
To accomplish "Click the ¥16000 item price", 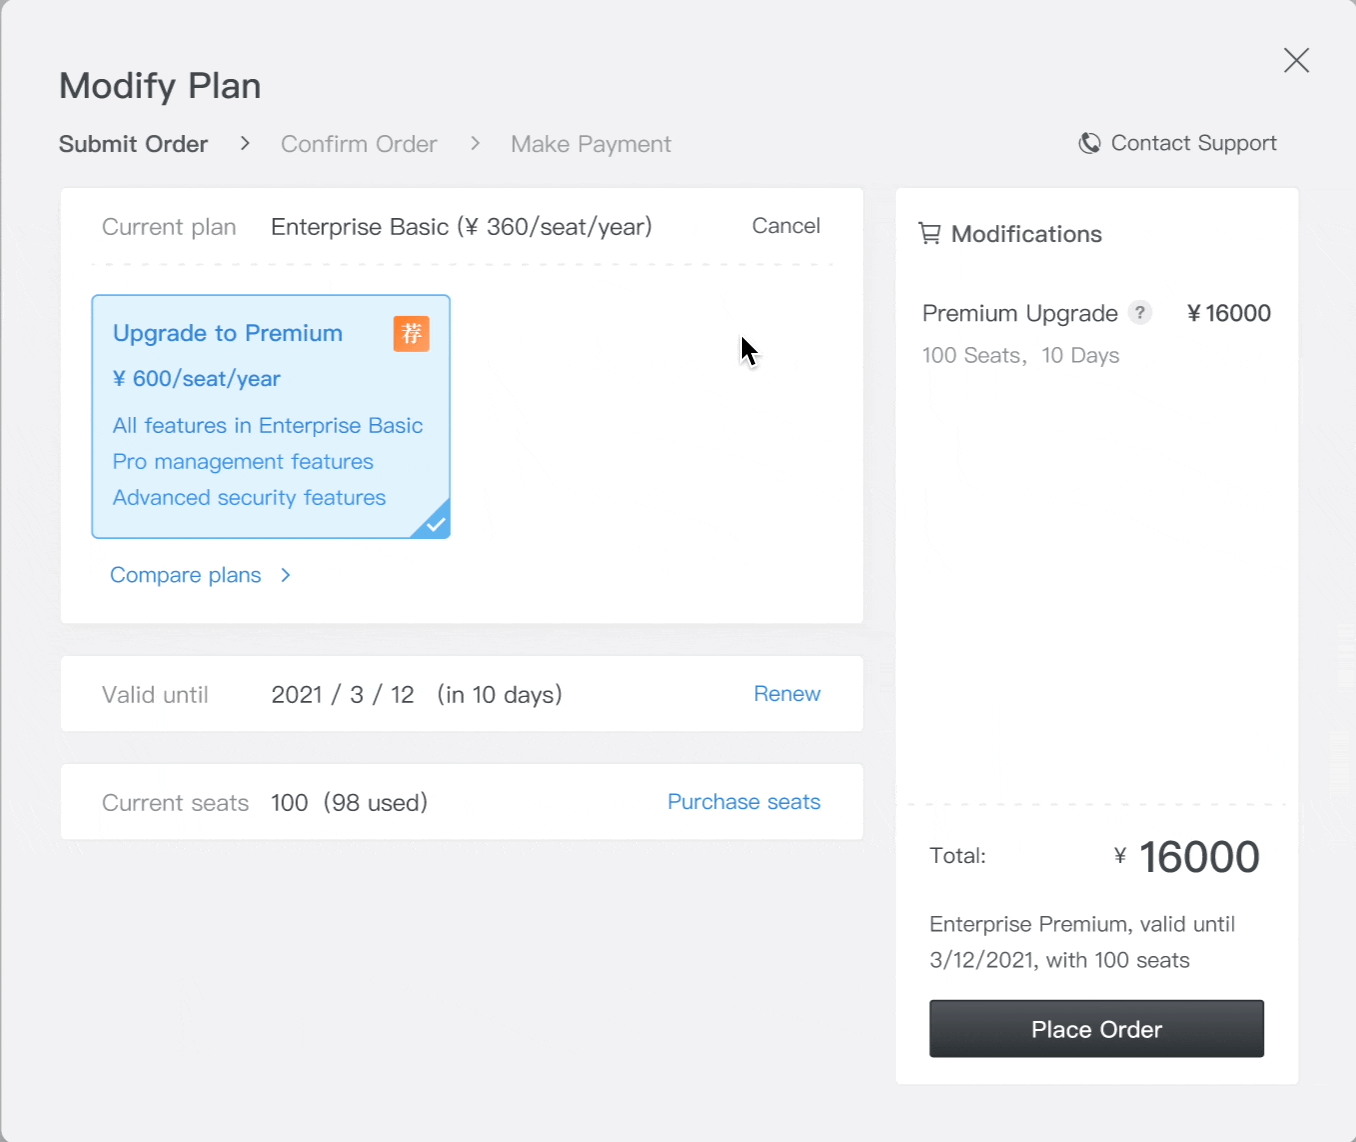I will (x=1229, y=313).
